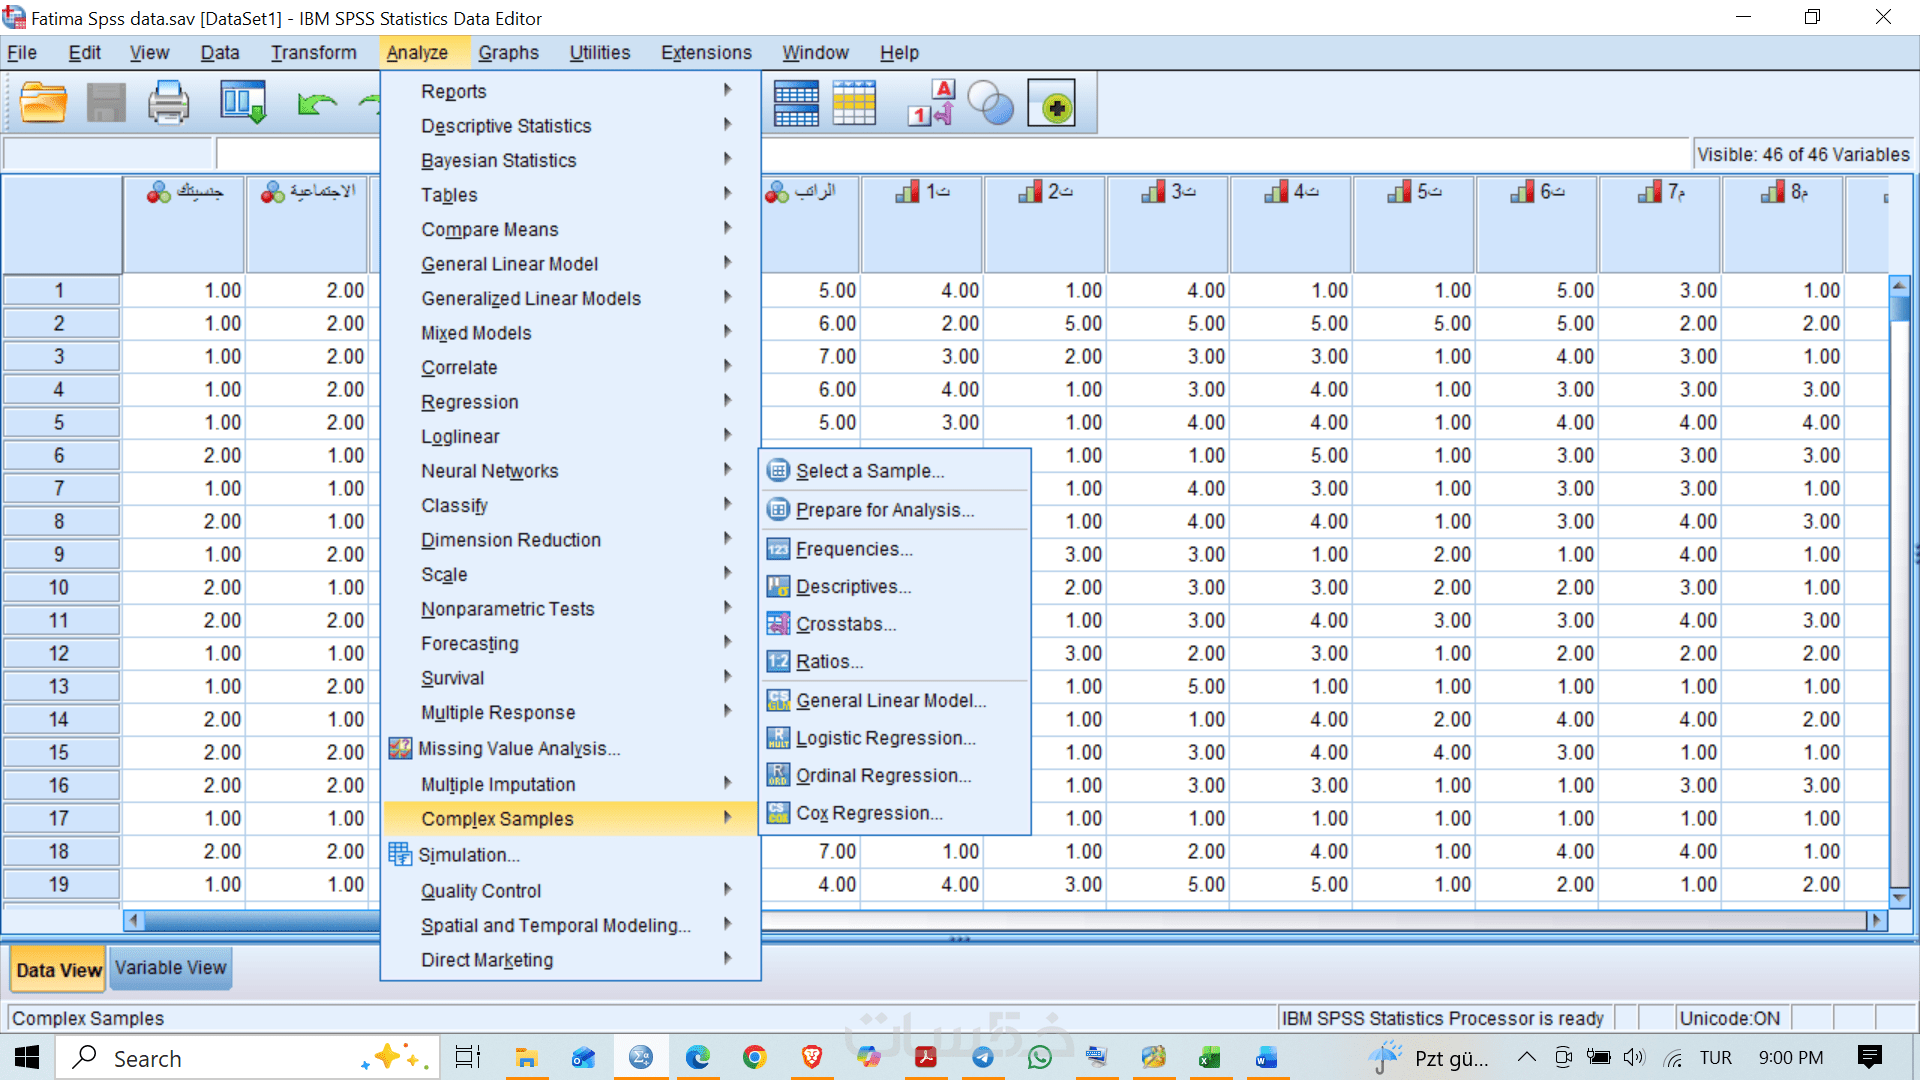The image size is (1920, 1080).
Task: Click the Recall recently used dialogs icon
Action: [x=243, y=103]
